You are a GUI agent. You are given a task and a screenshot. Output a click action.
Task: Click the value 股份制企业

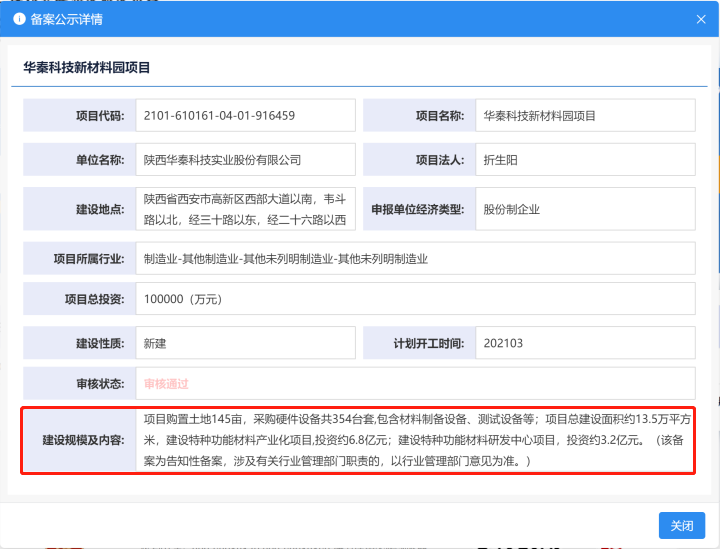point(511,209)
